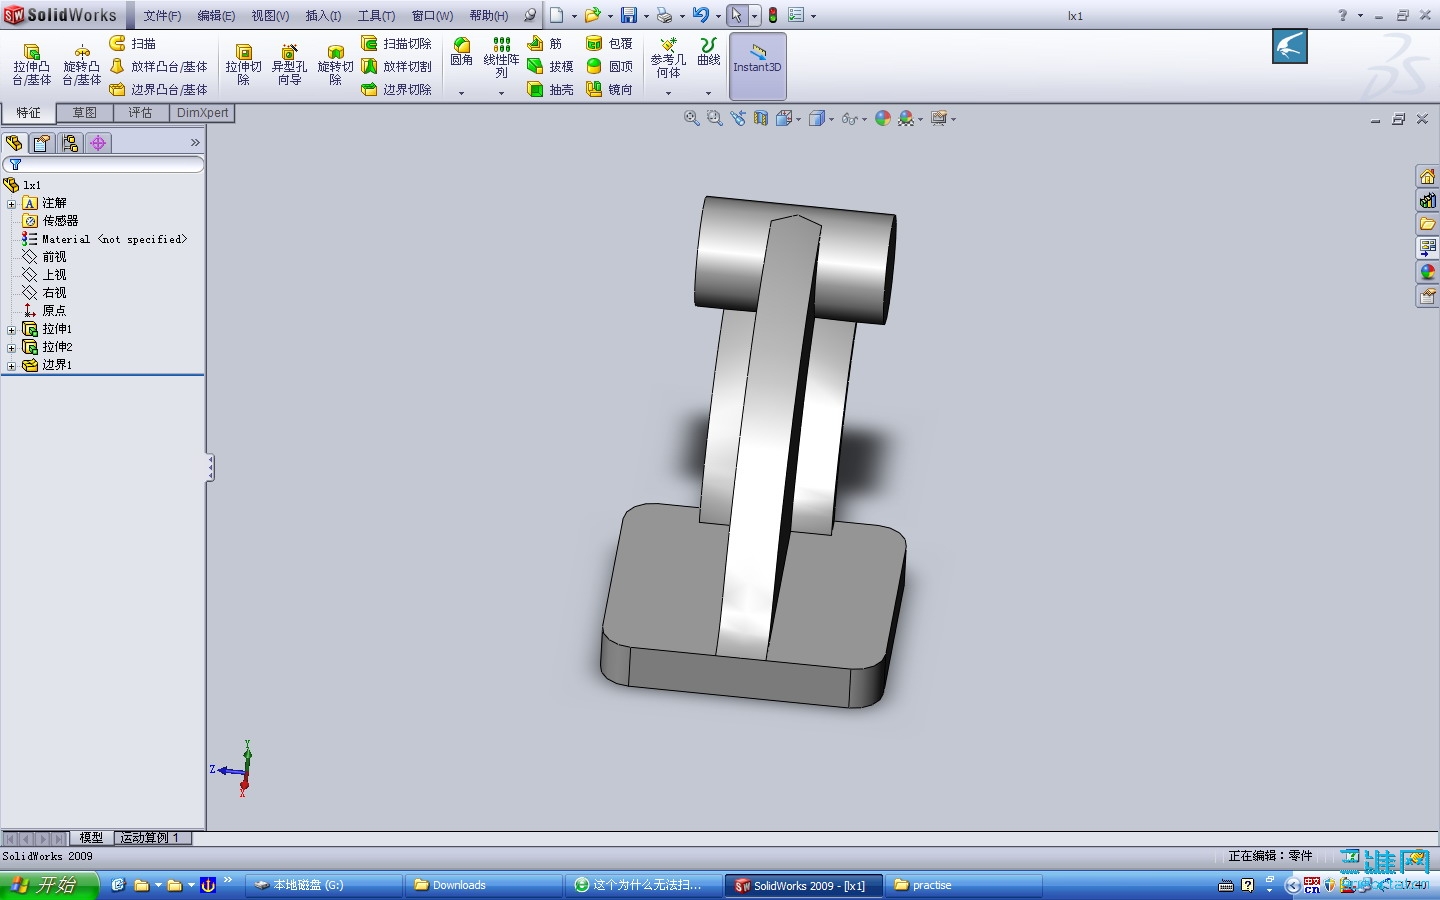Choose the 扫描 sweep boss feature
The image size is (1440, 900).
[132, 43]
